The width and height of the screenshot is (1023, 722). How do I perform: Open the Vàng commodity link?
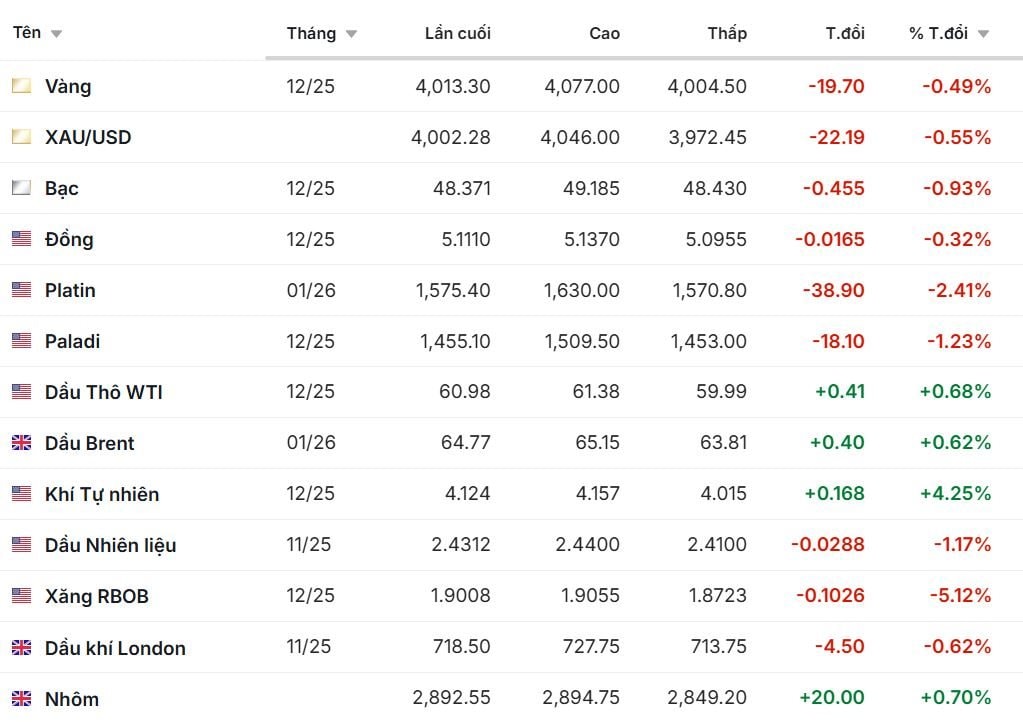click(68, 86)
